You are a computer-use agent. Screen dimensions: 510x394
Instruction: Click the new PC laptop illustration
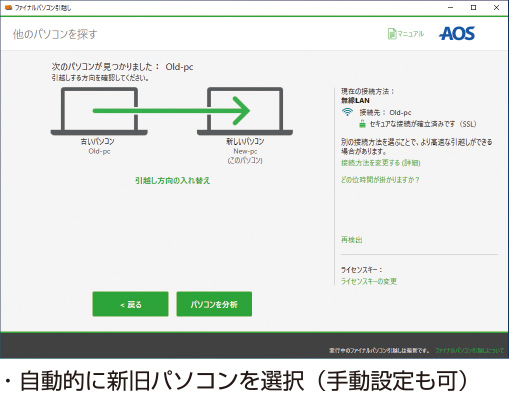[x=245, y=111]
